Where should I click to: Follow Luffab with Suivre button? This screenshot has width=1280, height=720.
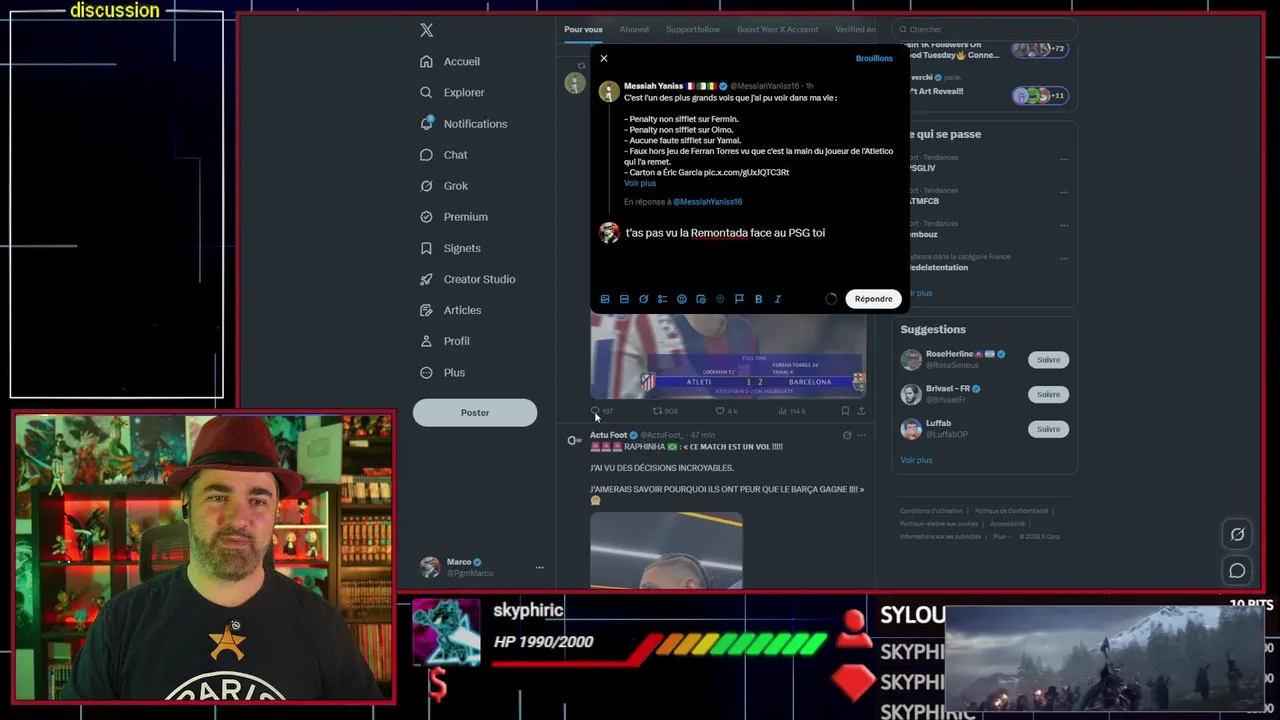[x=1048, y=429]
